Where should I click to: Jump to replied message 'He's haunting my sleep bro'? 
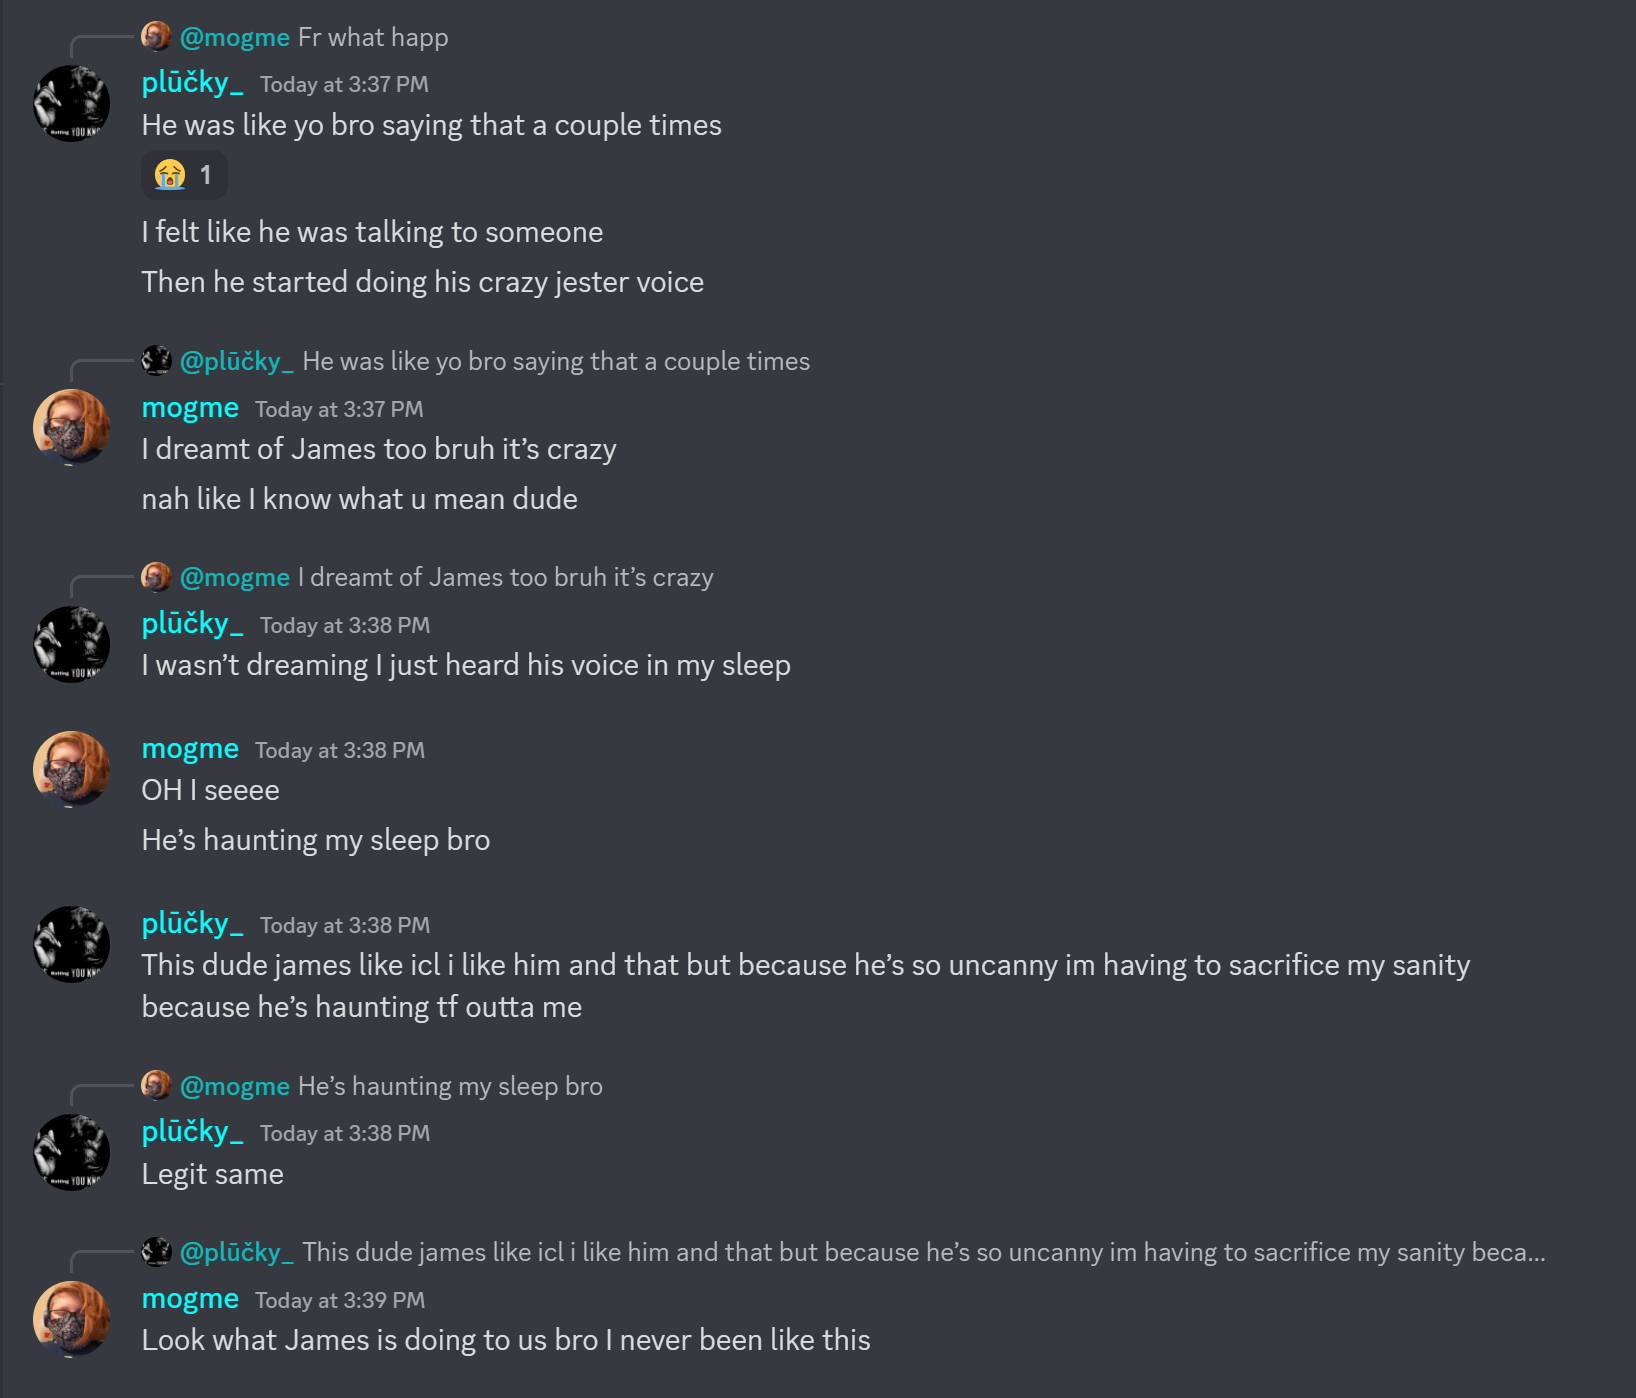[x=450, y=1086]
